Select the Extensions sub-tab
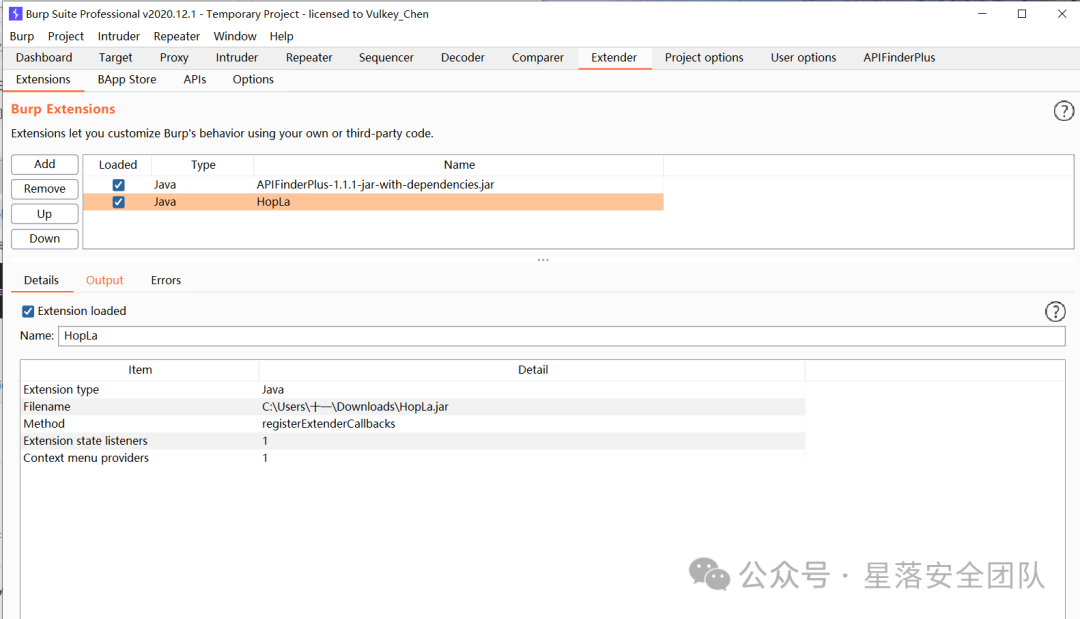Viewport: 1080px width, 619px height. 43,80
